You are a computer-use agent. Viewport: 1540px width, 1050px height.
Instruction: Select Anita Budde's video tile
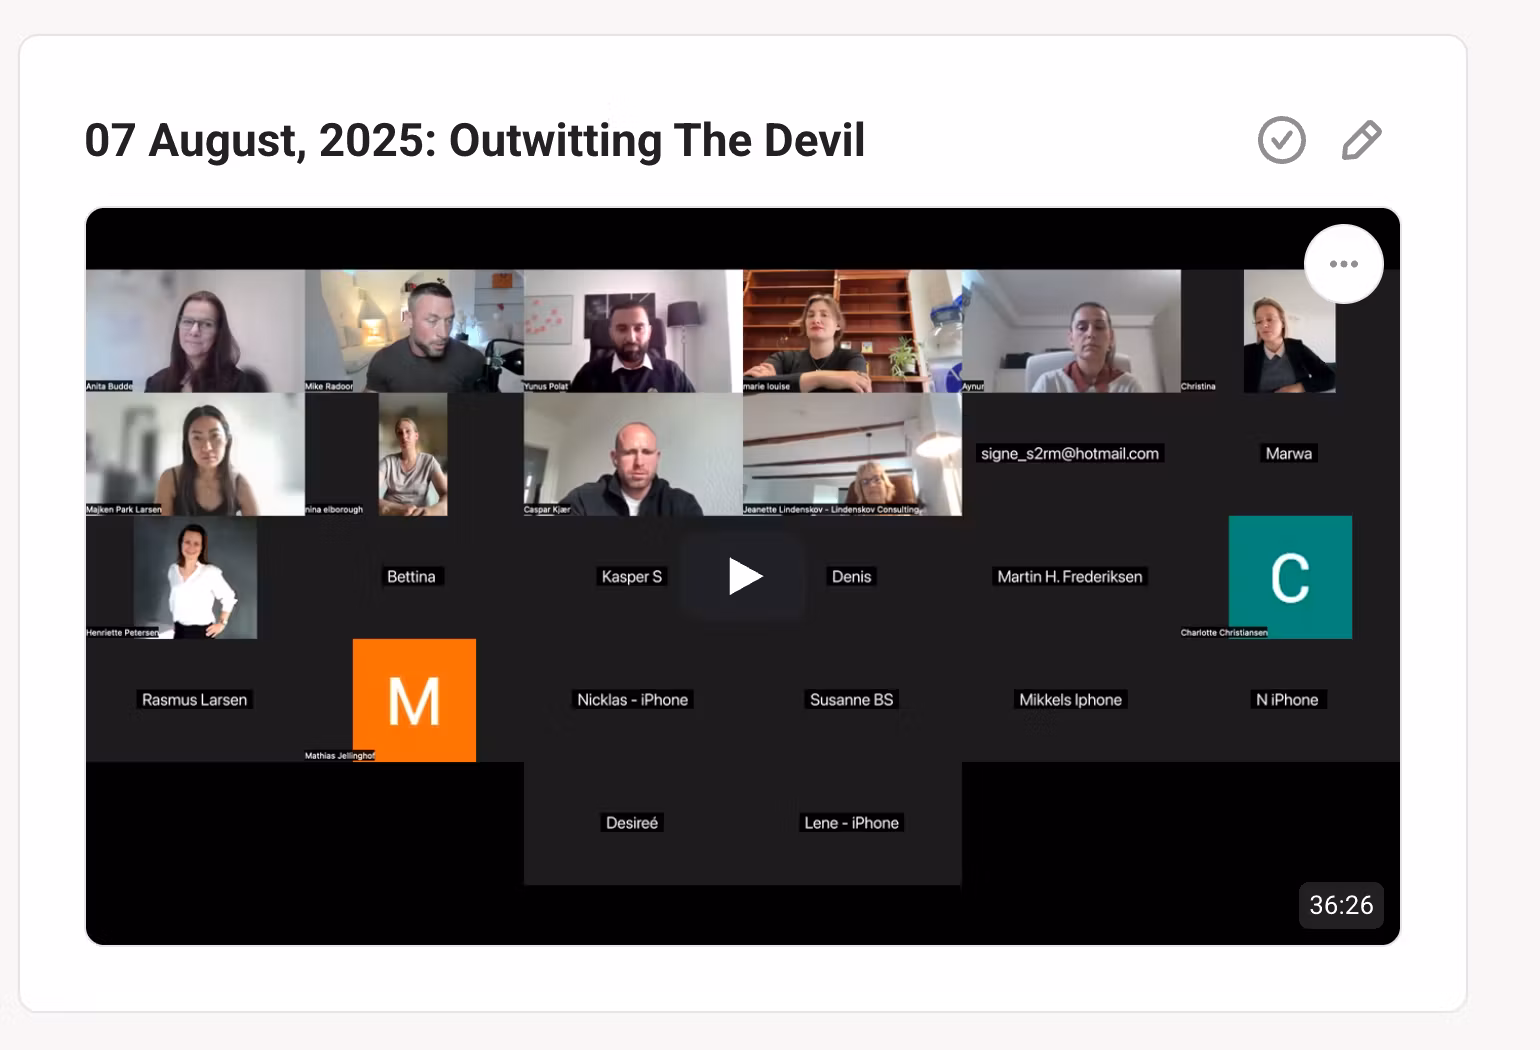tap(195, 331)
